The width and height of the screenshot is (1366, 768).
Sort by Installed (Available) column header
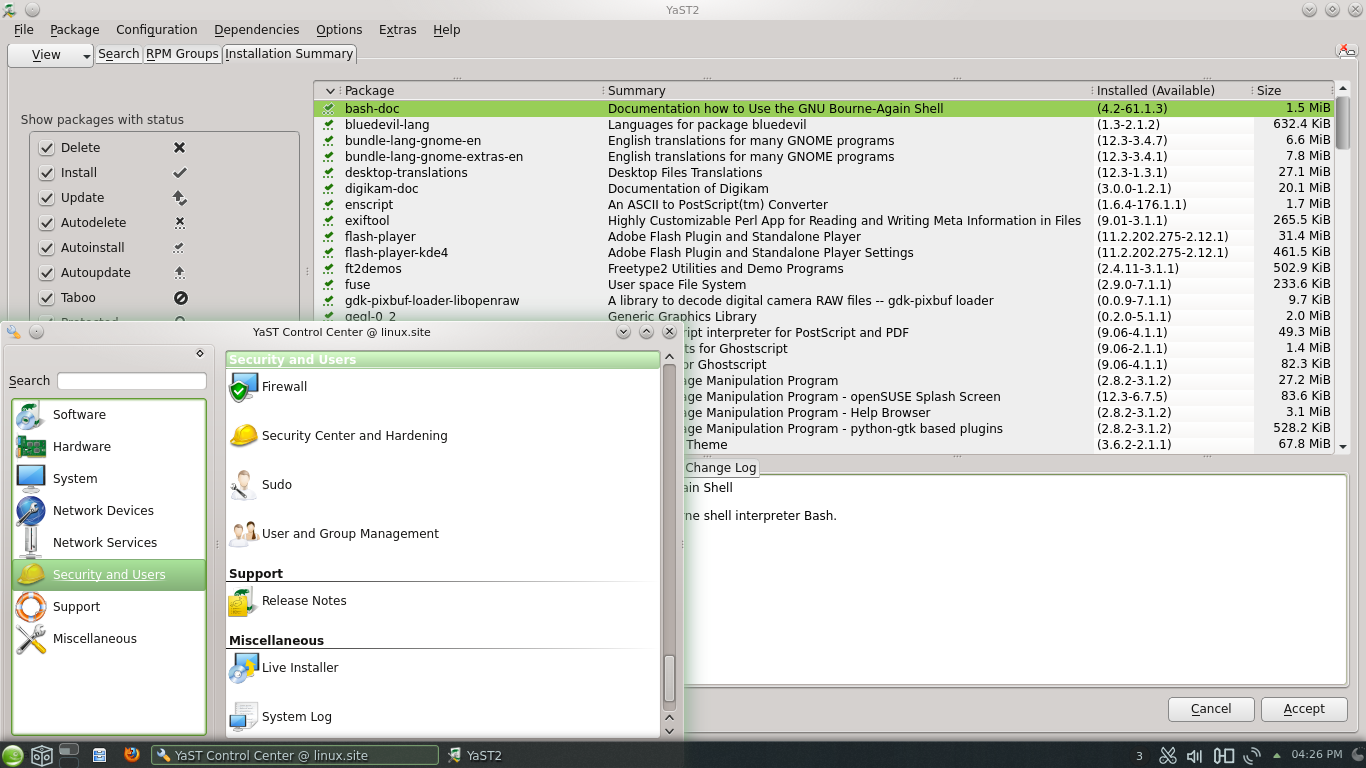click(x=1171, y=90)
